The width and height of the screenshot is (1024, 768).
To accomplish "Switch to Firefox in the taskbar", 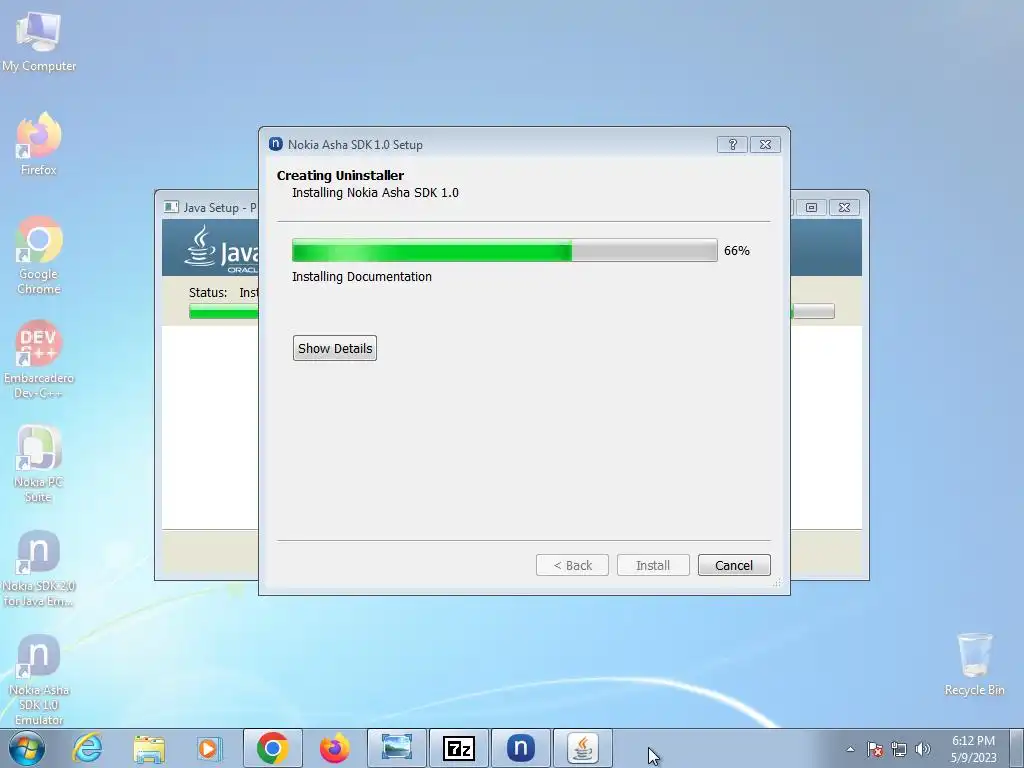I will click(334, 748).
